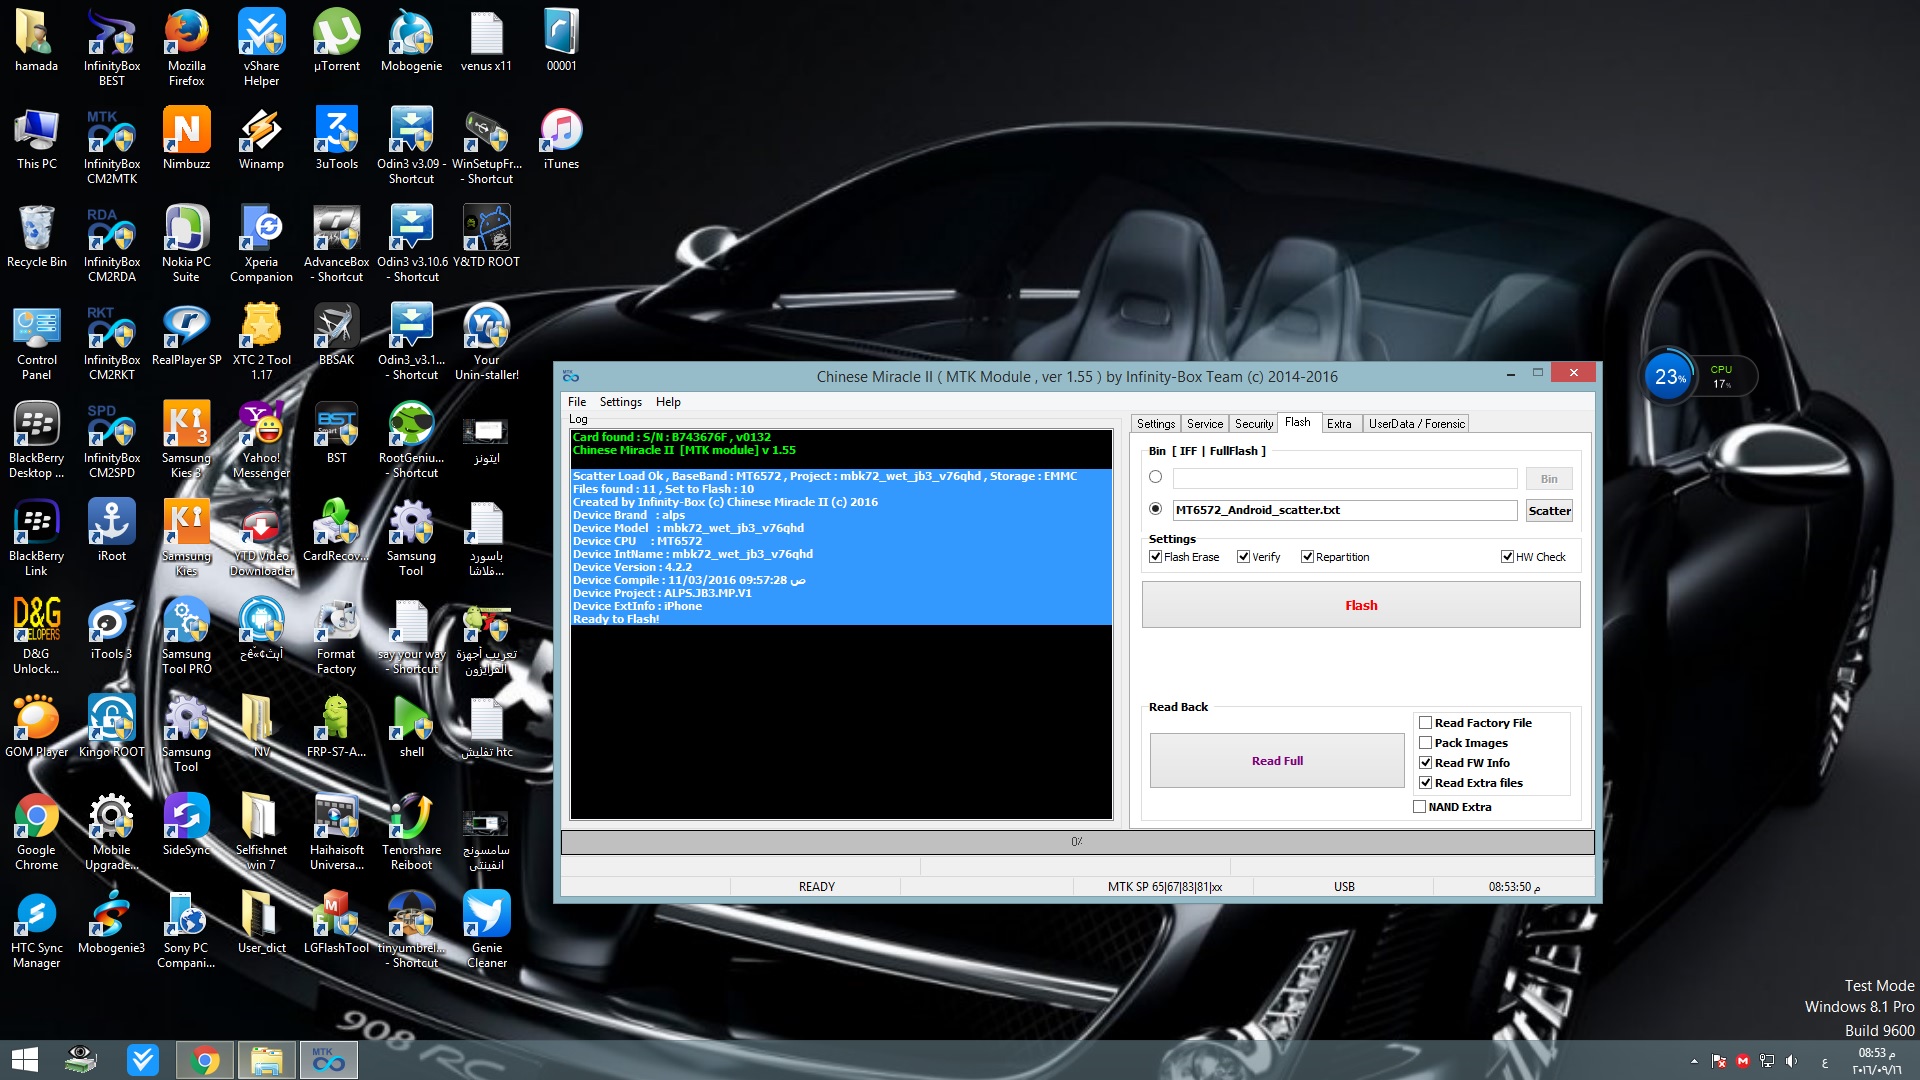1920x1080 pixels.
Task: Select InfinityBox CM2MTK desktop shortcut
Action: [111, 145]
